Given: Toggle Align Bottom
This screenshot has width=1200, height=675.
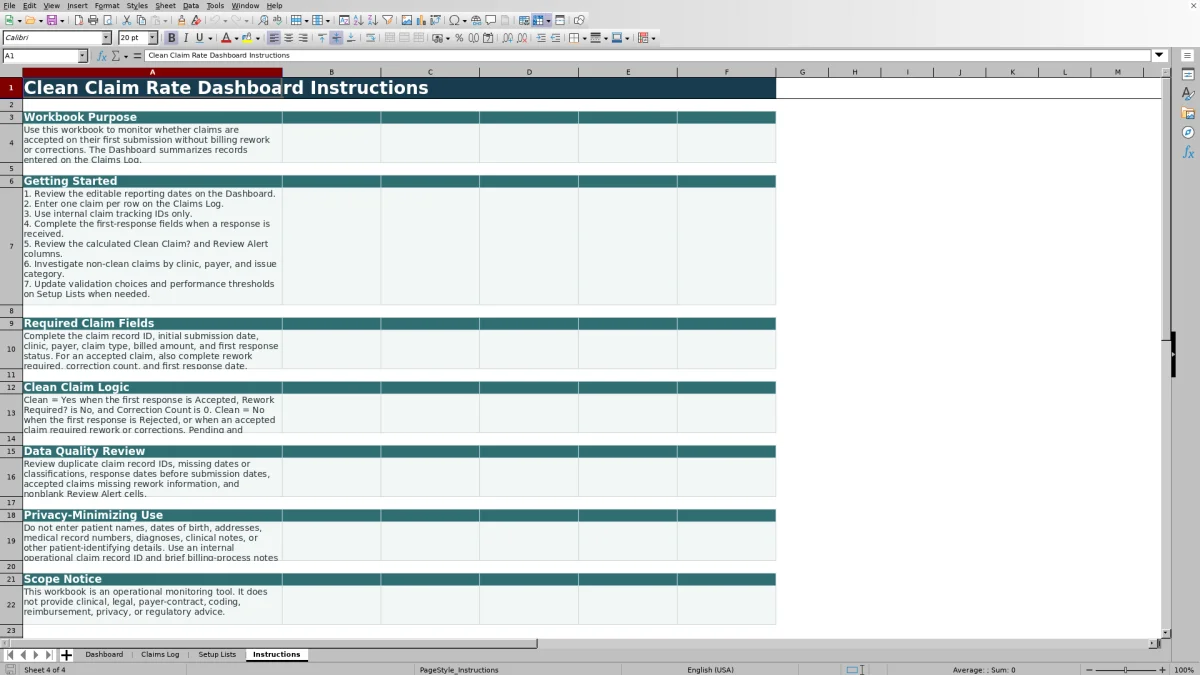Looking at the screenshot, I should point(351,38).
